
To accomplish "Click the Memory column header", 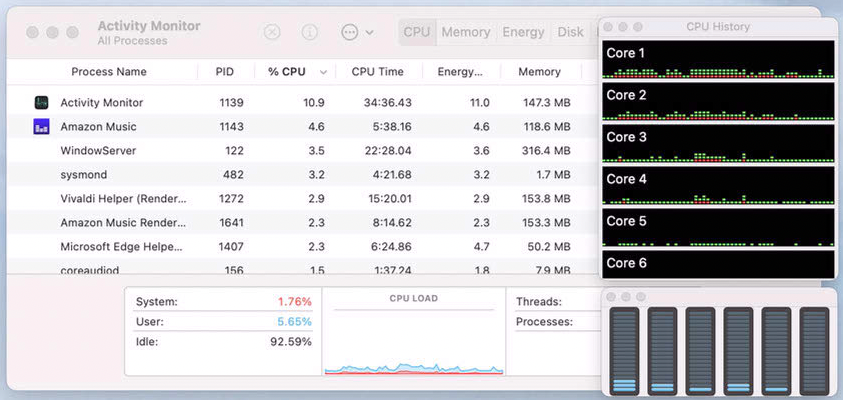I will pos(539,72).
